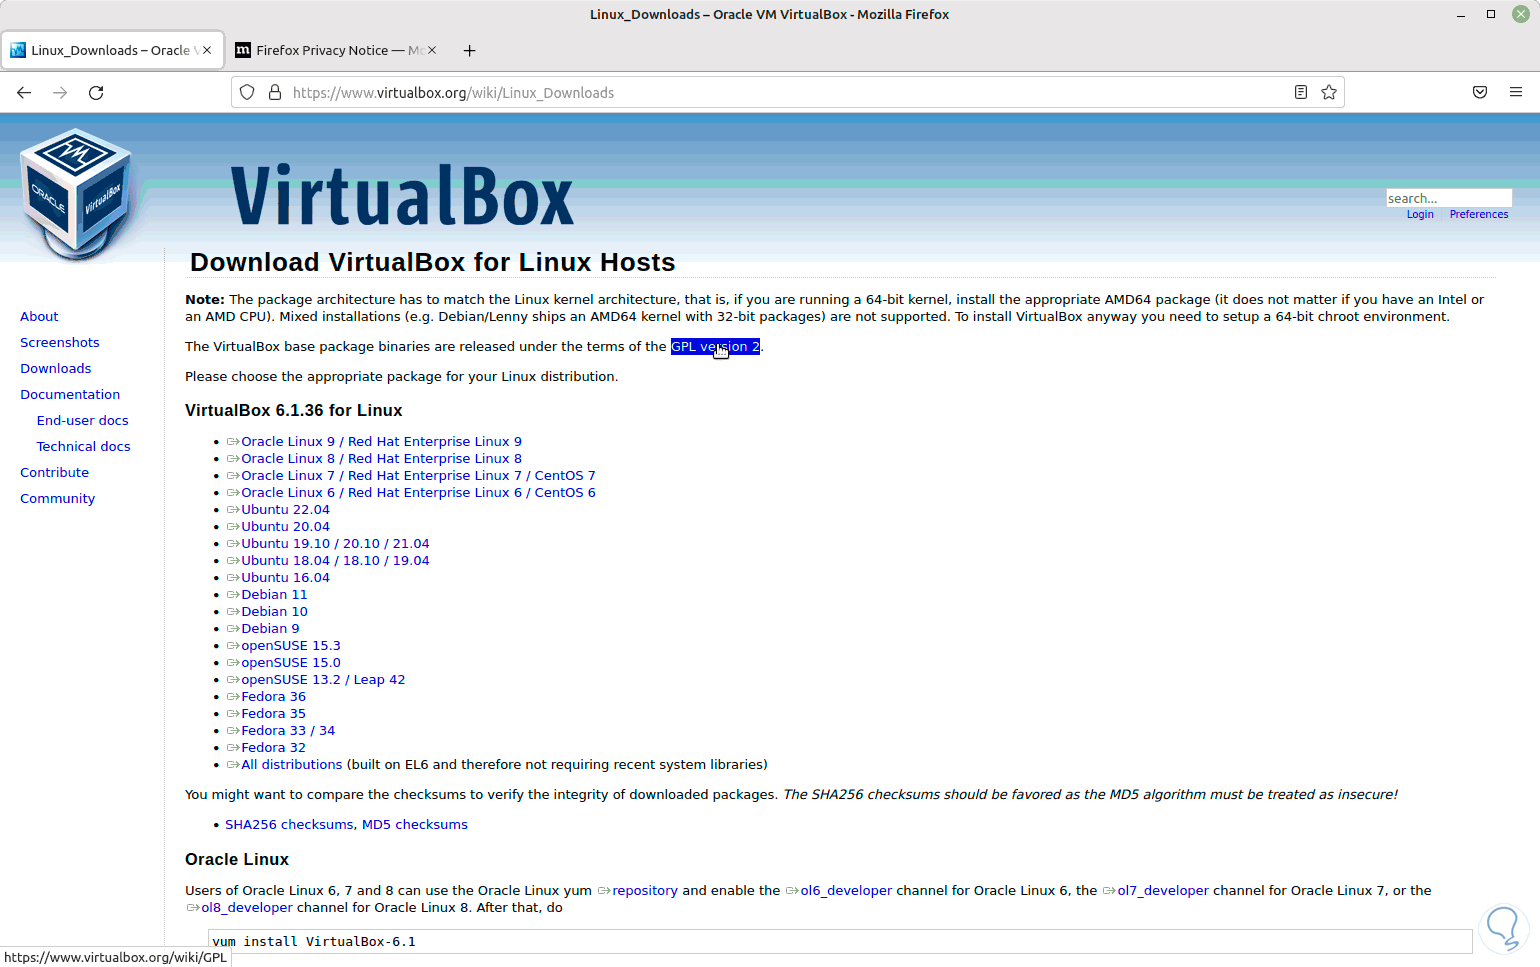Close the Firefox Privacy Notice tab

click(432, 50)
